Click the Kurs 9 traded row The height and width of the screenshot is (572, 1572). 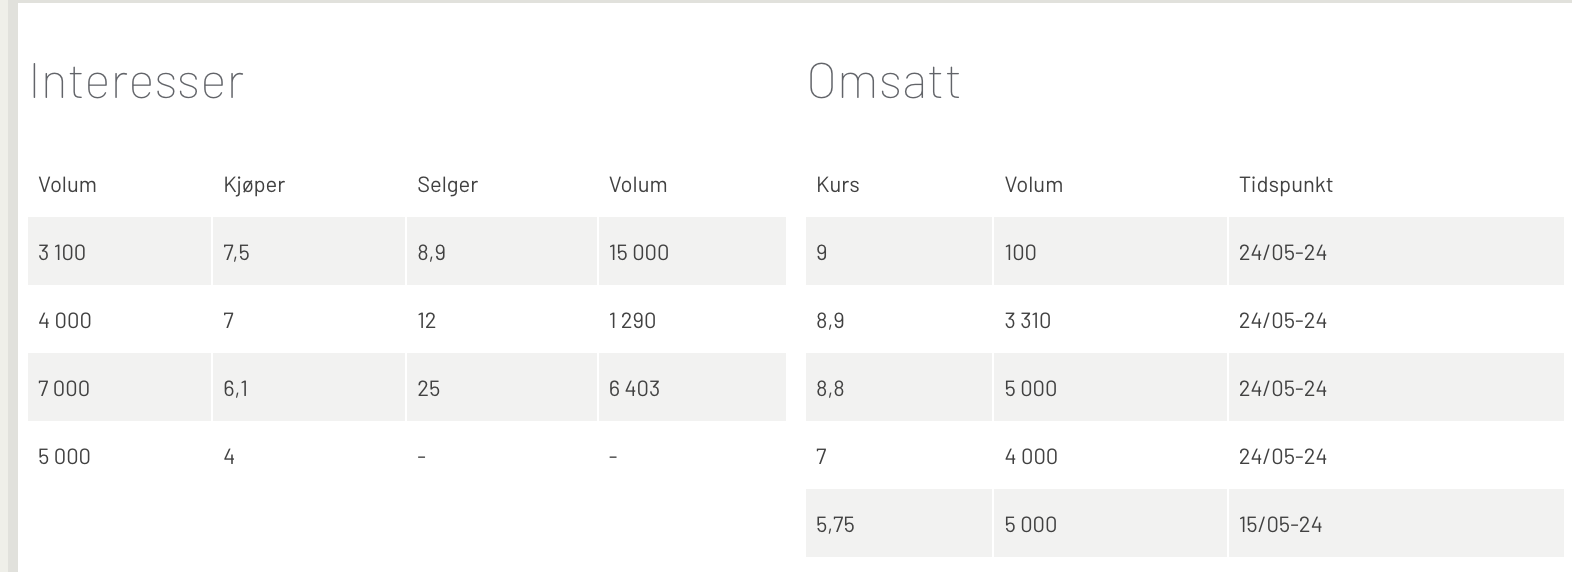pyautogui.click(x=1185, y=252)
